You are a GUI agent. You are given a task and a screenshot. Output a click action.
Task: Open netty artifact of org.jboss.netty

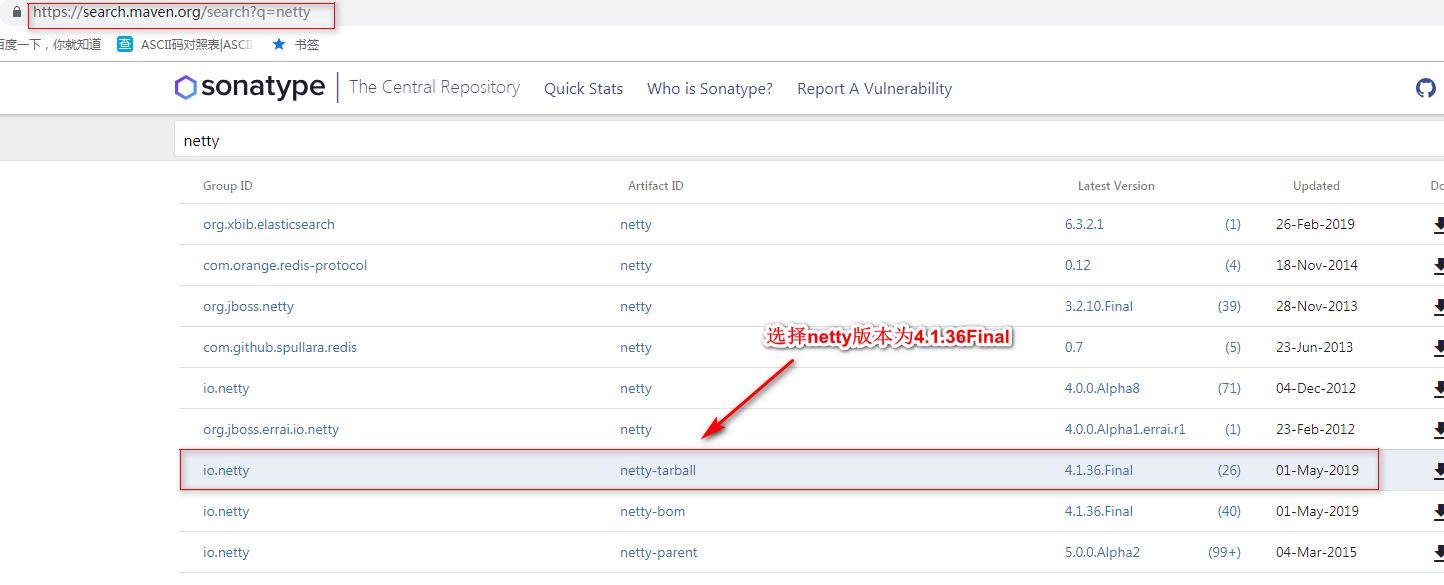click(636, 306)
